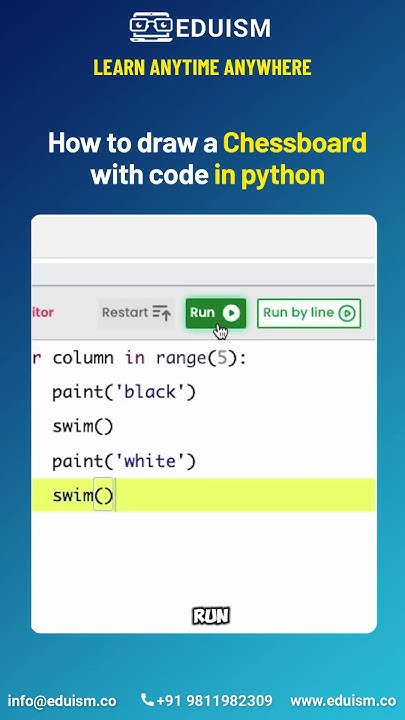The image size is (405, 720).
Task: Click the partially visible 'itor' editor label
Action: (x=43, y=312)
